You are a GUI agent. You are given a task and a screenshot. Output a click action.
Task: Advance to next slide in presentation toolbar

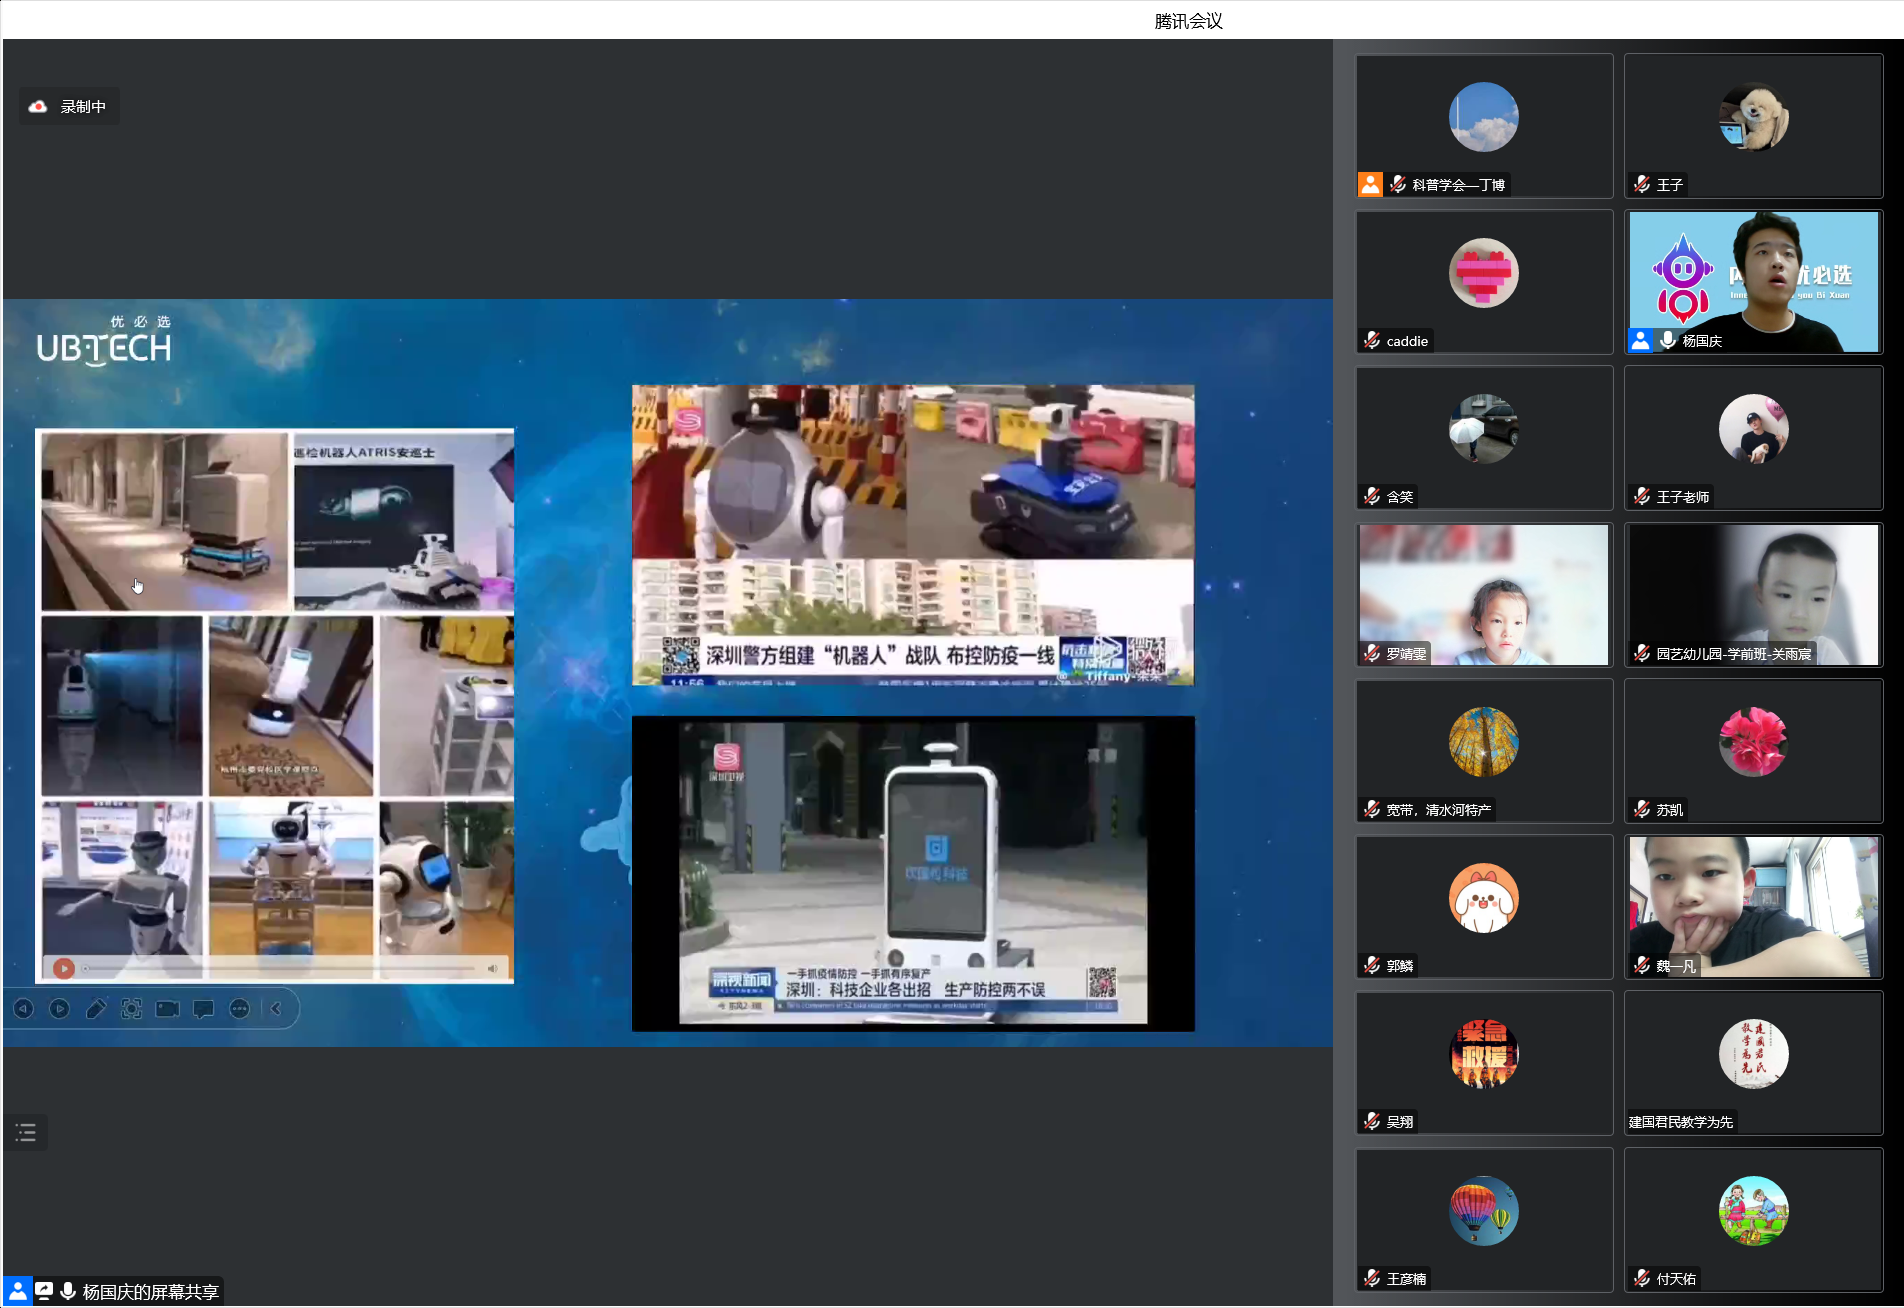60,1009
